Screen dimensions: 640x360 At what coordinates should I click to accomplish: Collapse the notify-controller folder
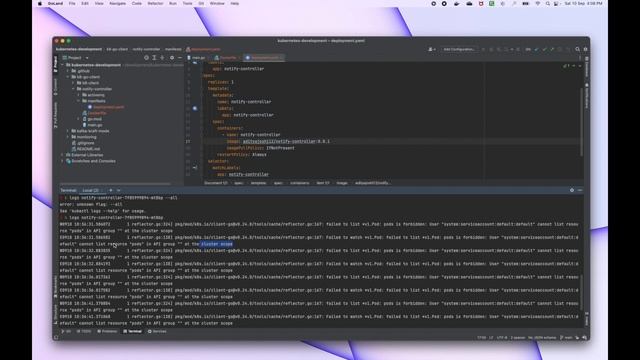(x=73, y=89)
